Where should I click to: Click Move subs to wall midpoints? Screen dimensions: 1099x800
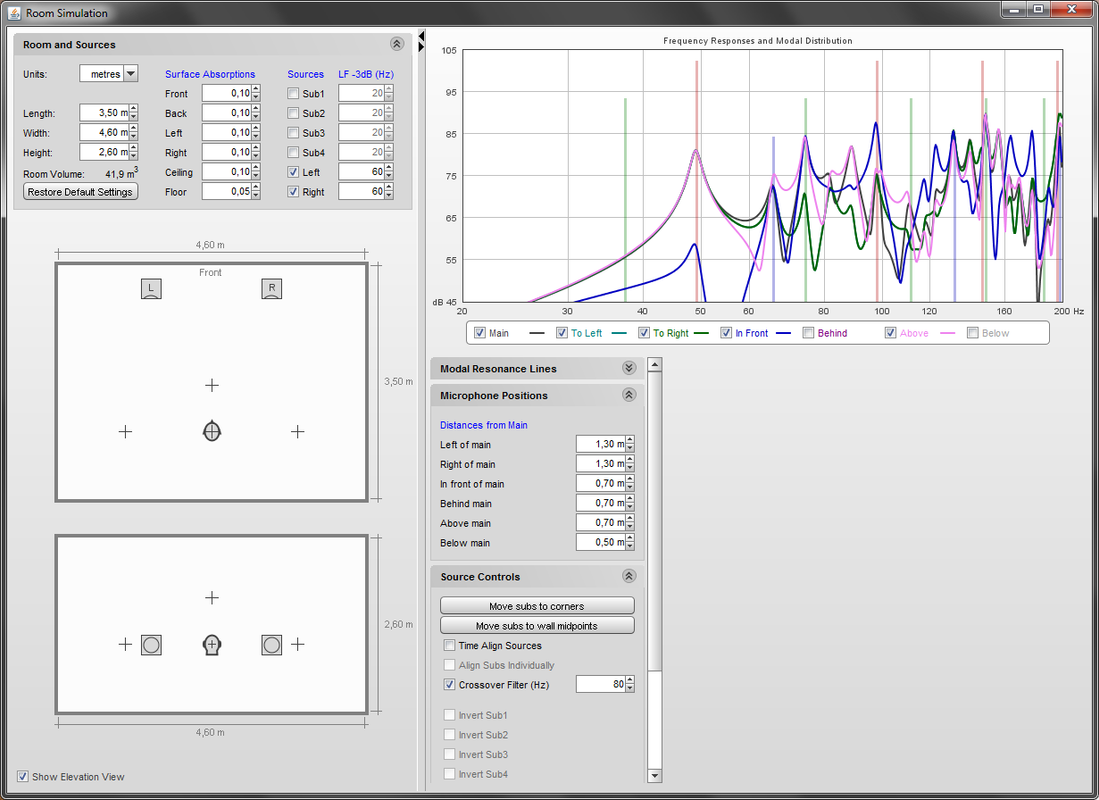tap(537, 625)
